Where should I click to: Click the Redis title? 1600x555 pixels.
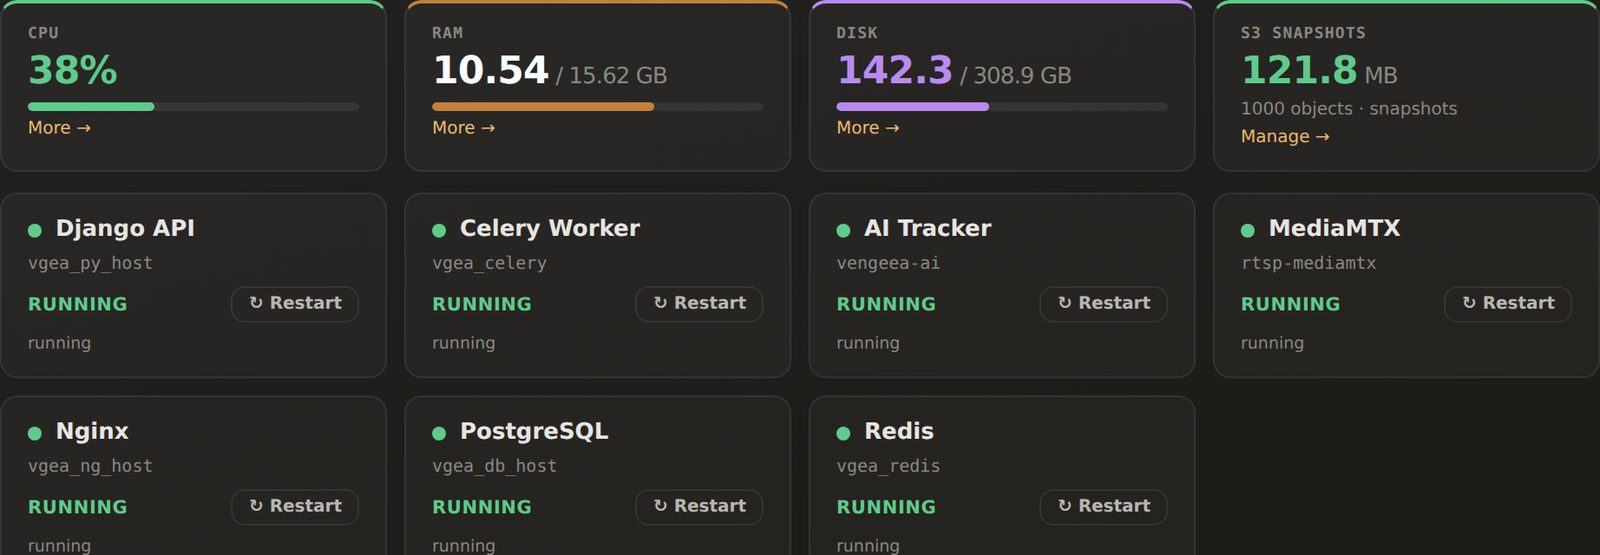click(899, 431)
